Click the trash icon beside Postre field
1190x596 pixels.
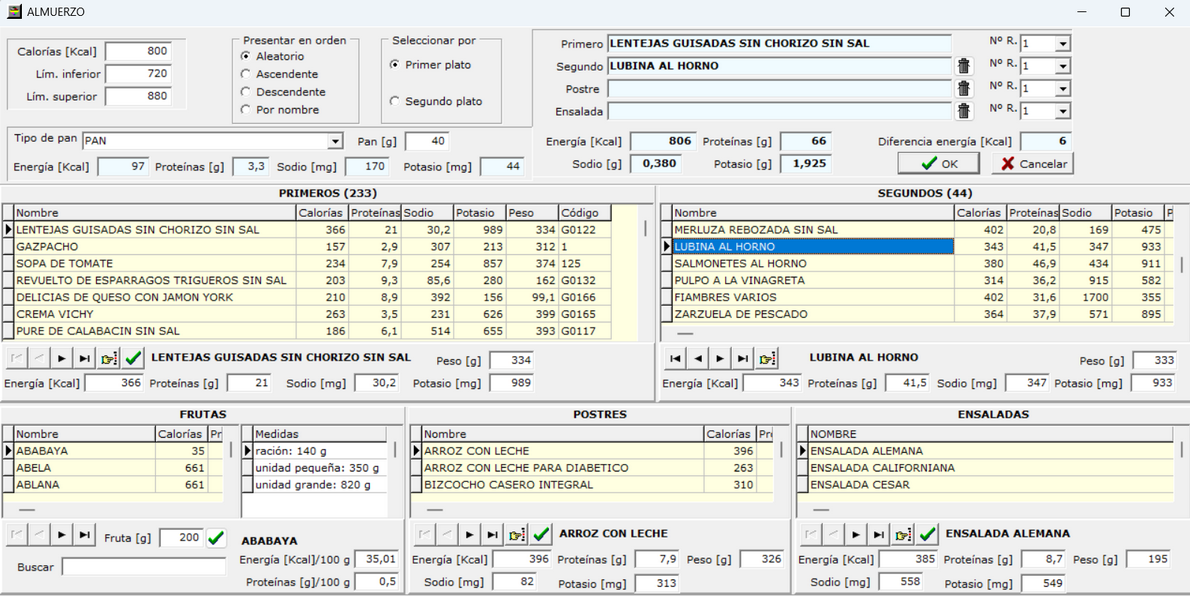tap(963, 89)
